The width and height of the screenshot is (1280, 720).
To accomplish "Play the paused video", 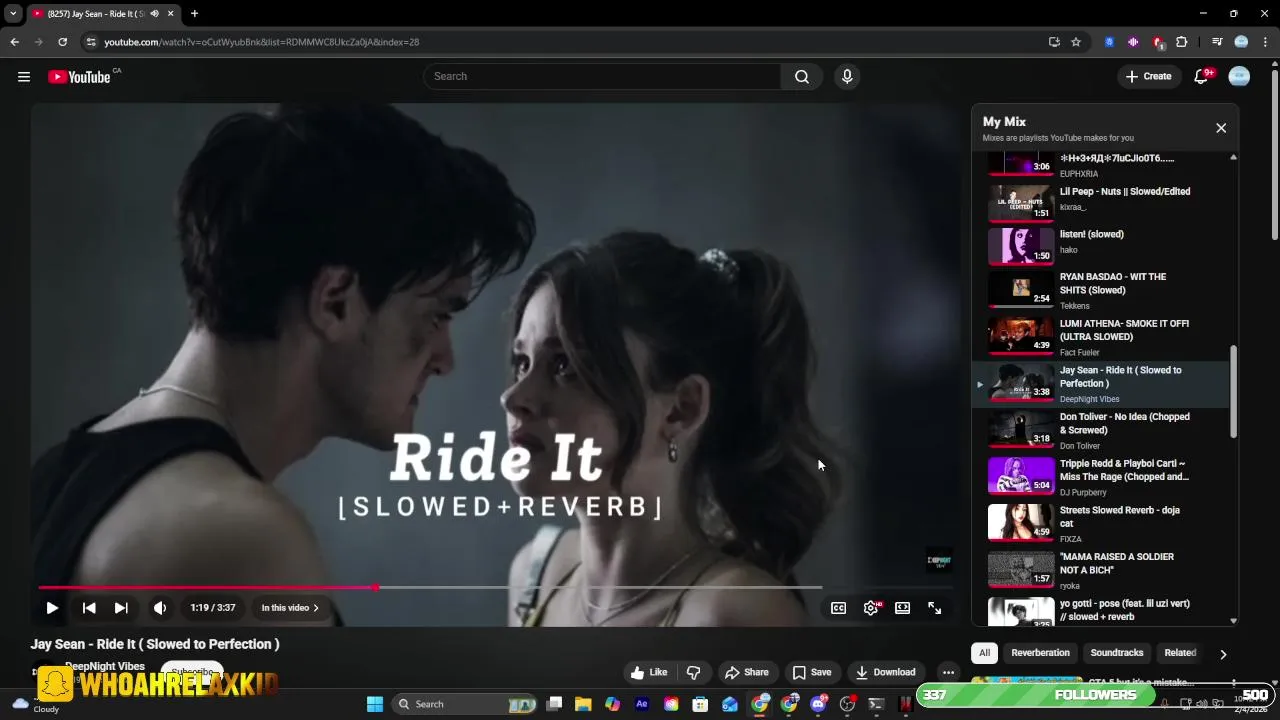I will (x=52, y=608).
